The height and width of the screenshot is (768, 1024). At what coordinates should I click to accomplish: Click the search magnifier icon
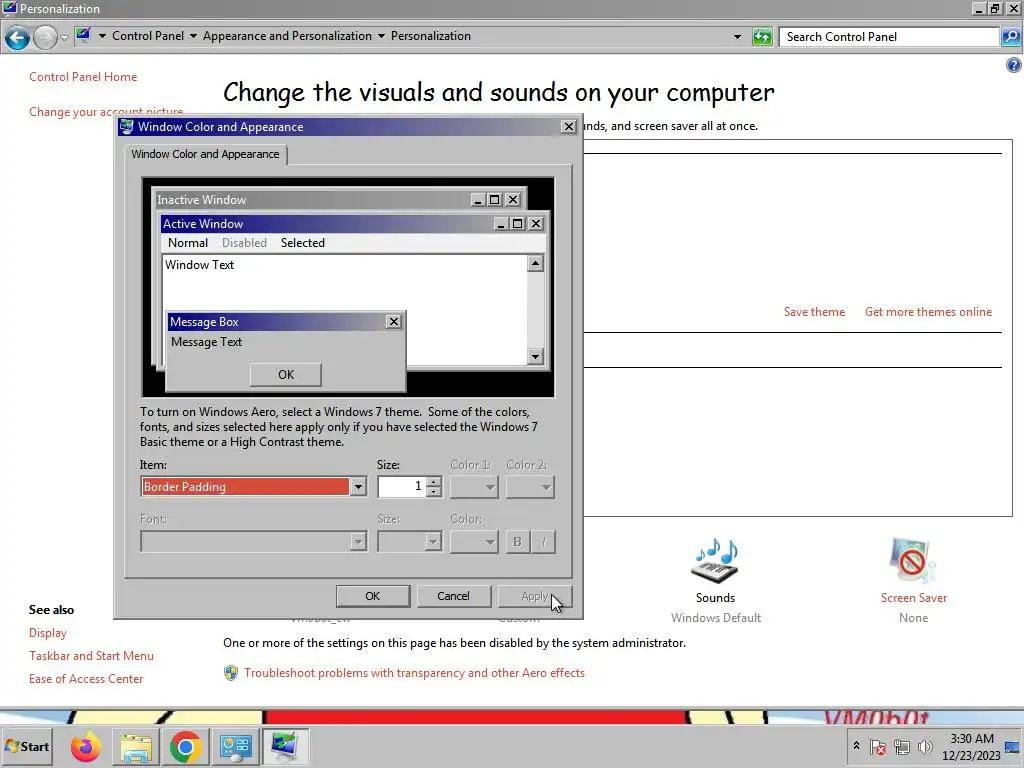pyautogui.click(x=1010, y=37)
